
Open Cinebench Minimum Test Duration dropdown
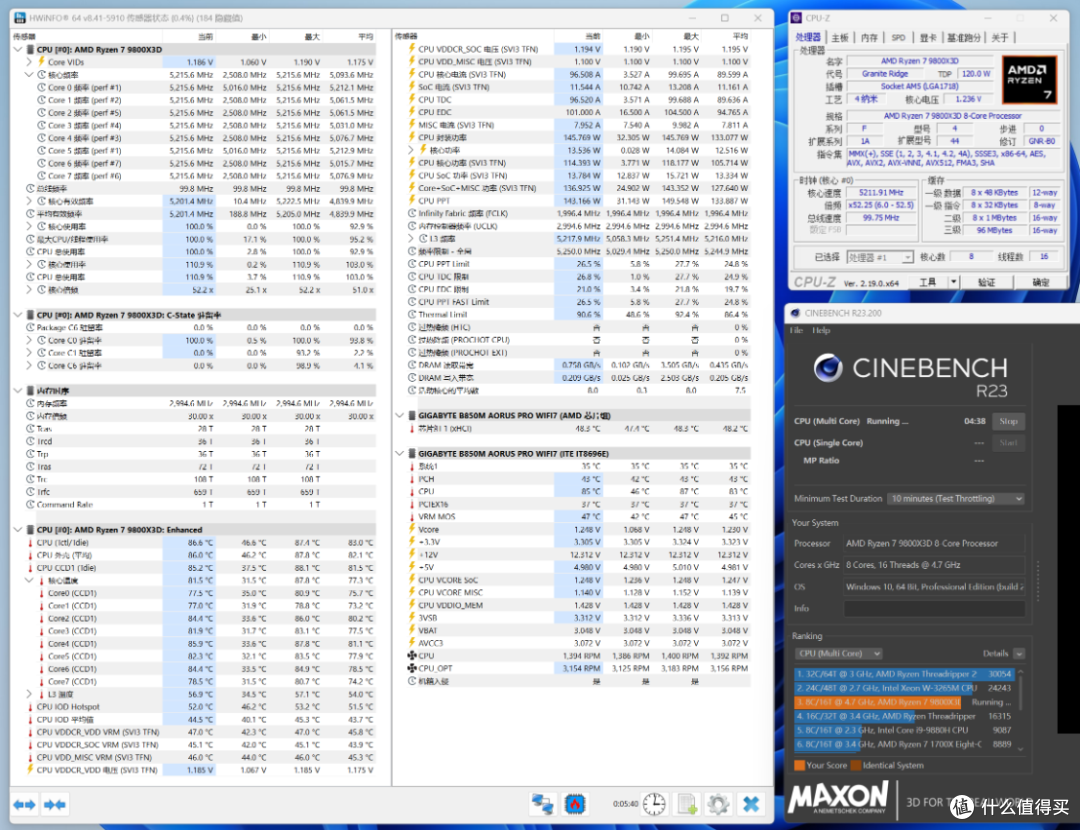click(955, 499)
